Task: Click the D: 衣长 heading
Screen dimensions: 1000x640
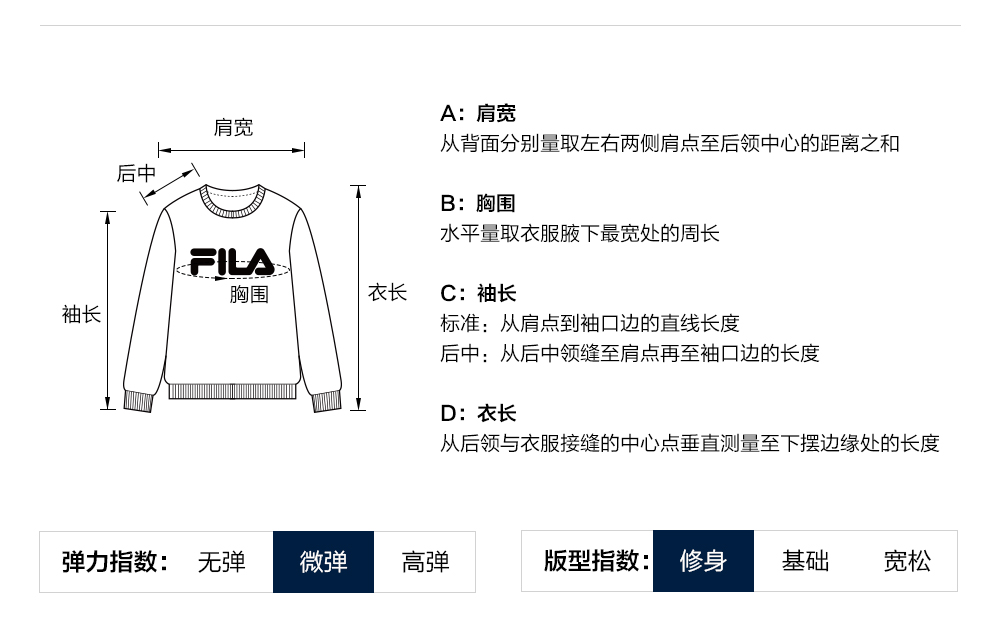Action: coord(478,413)
